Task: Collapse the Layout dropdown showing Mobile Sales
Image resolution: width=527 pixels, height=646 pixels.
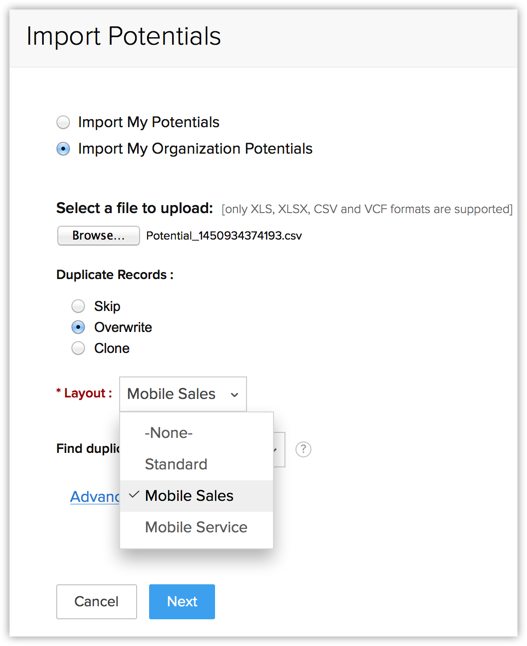Action: tap(183, 394)
